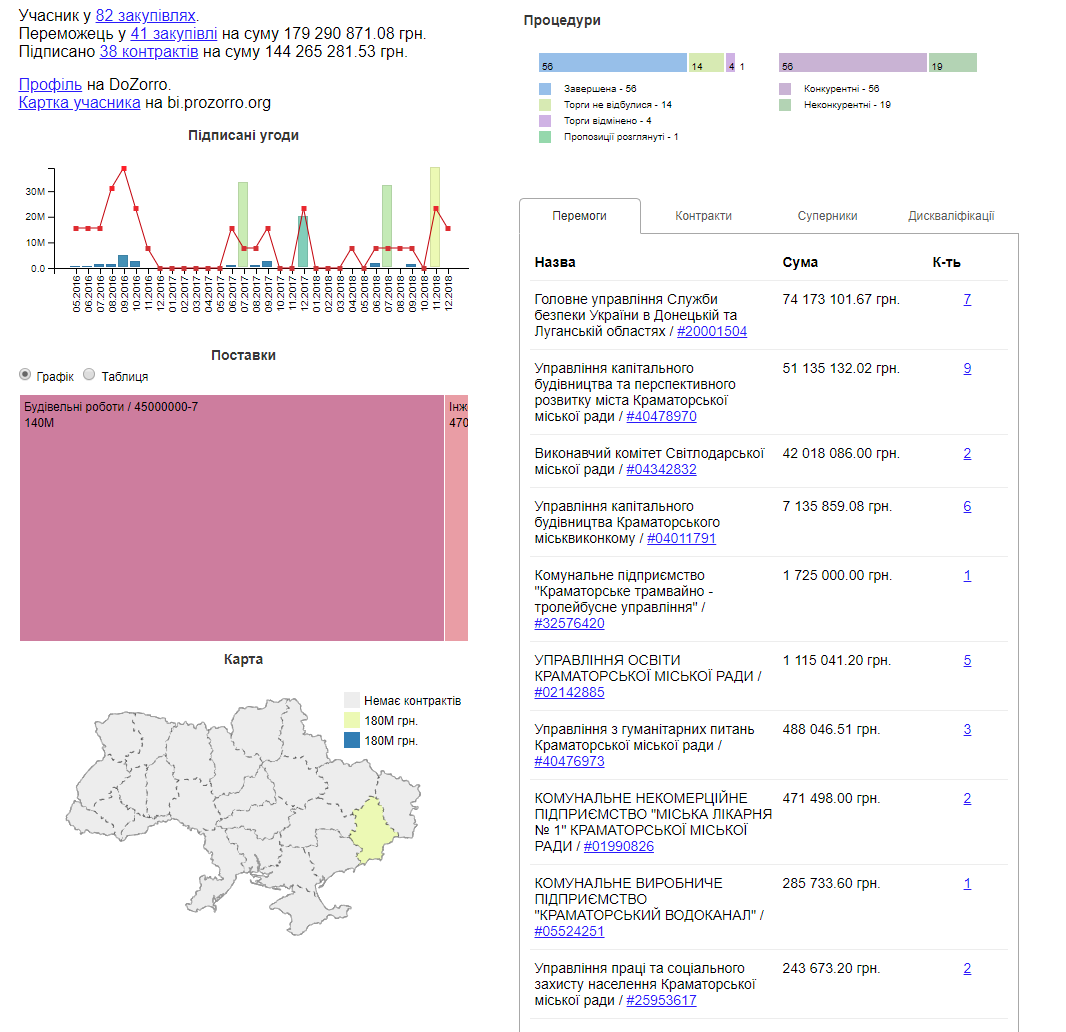Click count 9 for Краматорської міської ради
The image size is (1066, 1032).
pos(966,368)
